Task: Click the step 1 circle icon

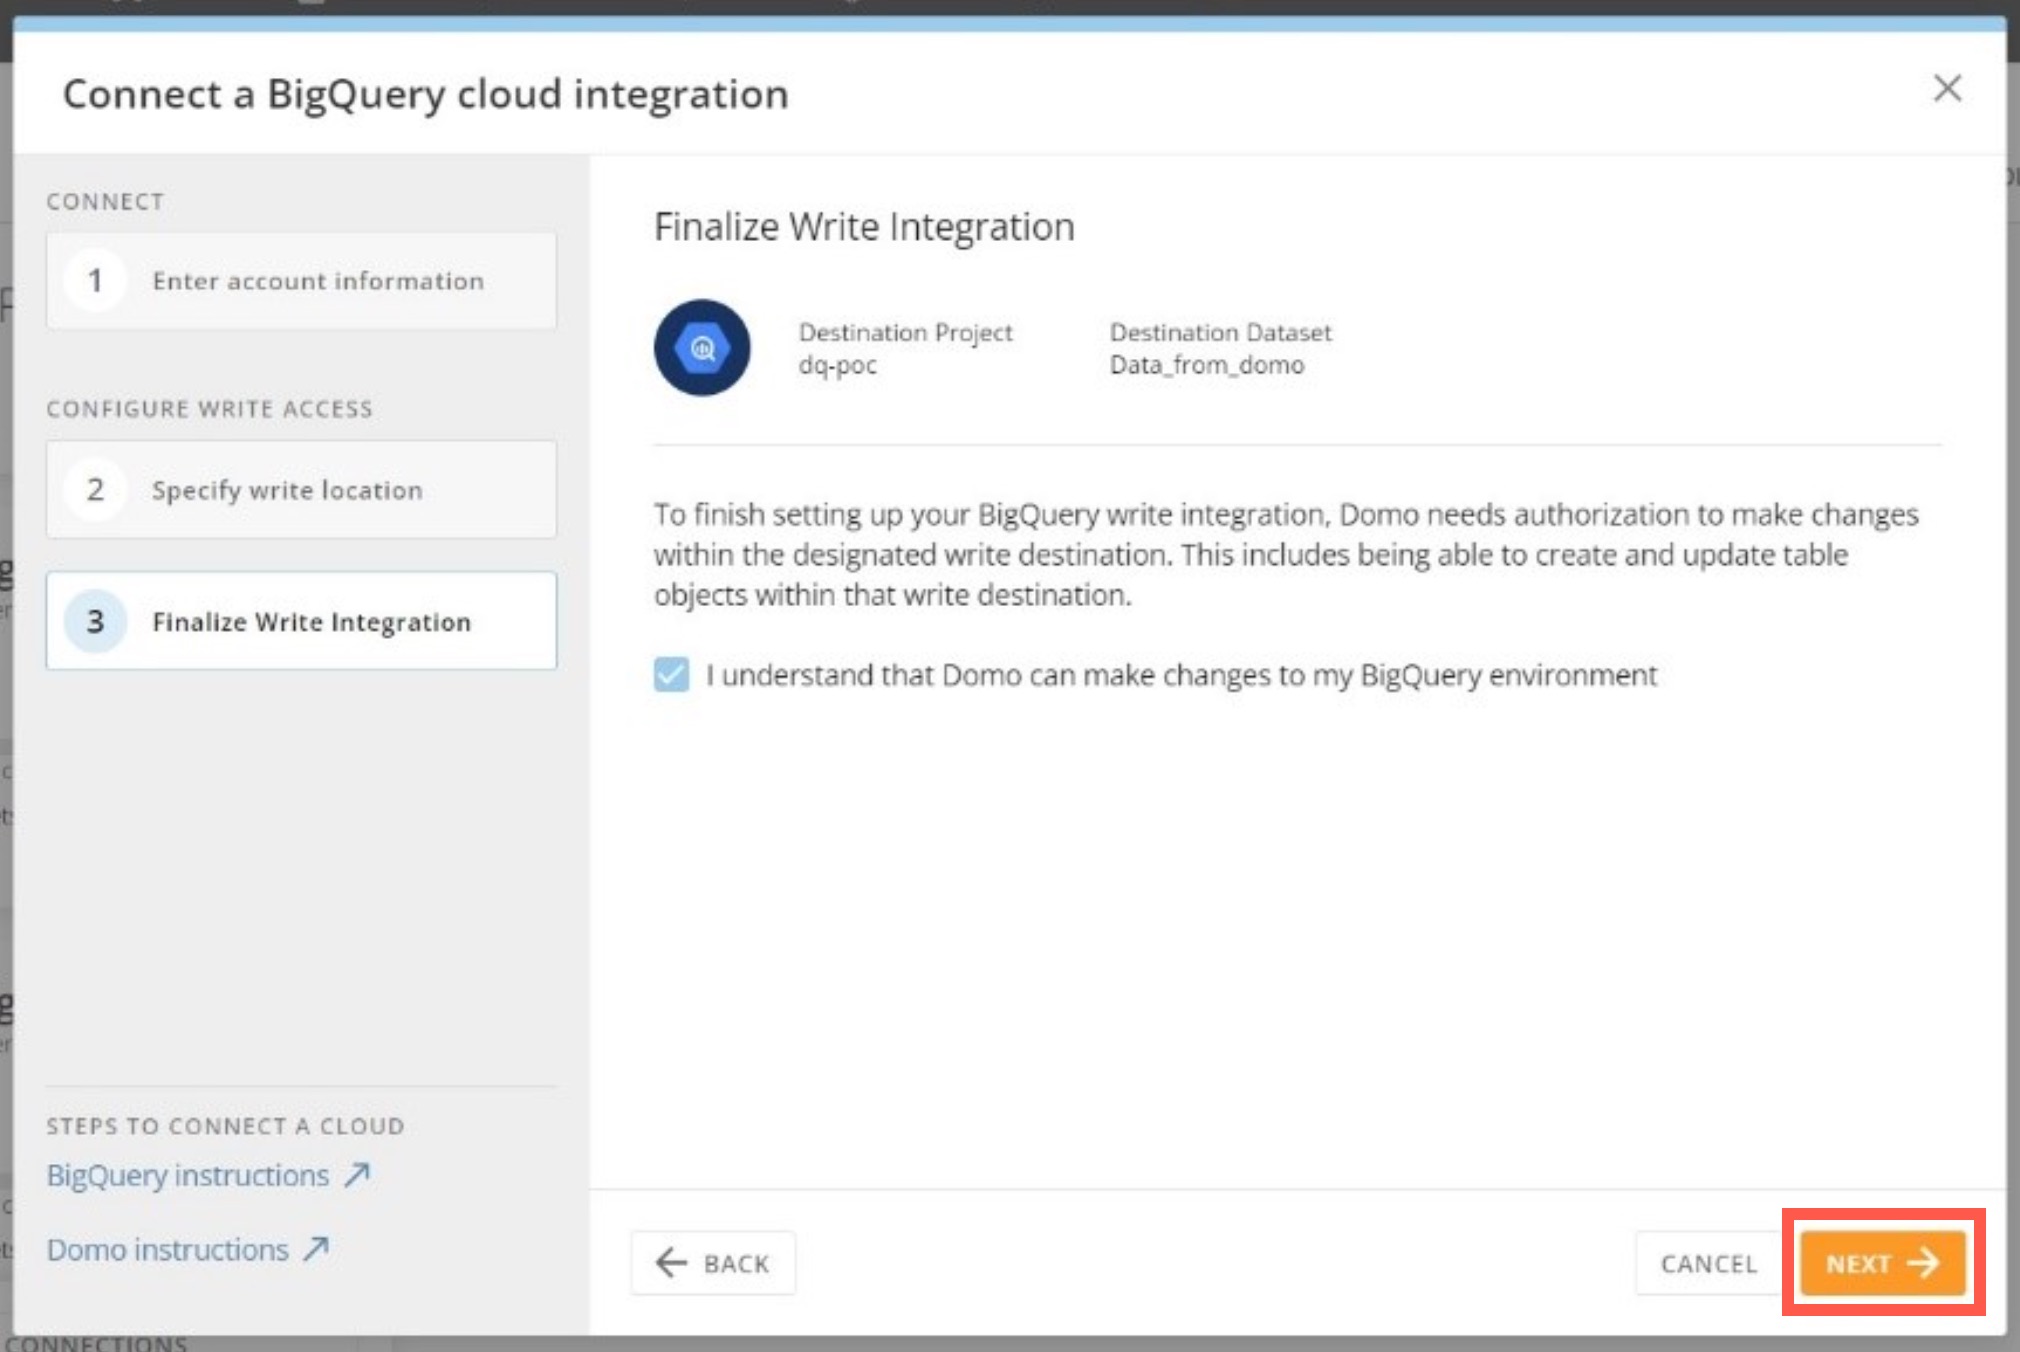Action: pos(95,281)
